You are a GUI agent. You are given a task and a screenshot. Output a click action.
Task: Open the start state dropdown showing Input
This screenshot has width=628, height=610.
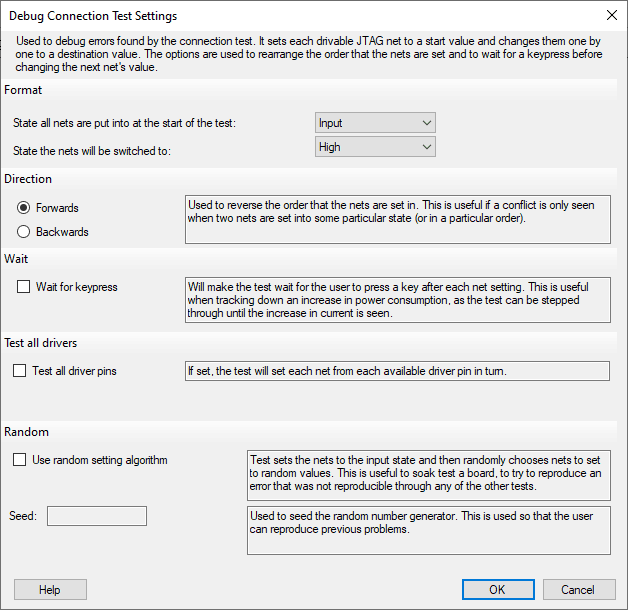pos(375,123)
